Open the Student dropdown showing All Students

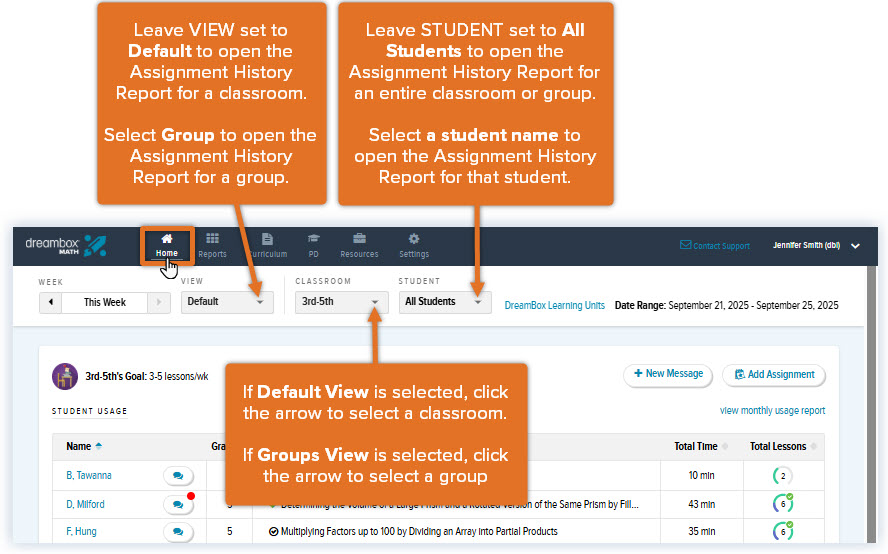pos(445,302)
